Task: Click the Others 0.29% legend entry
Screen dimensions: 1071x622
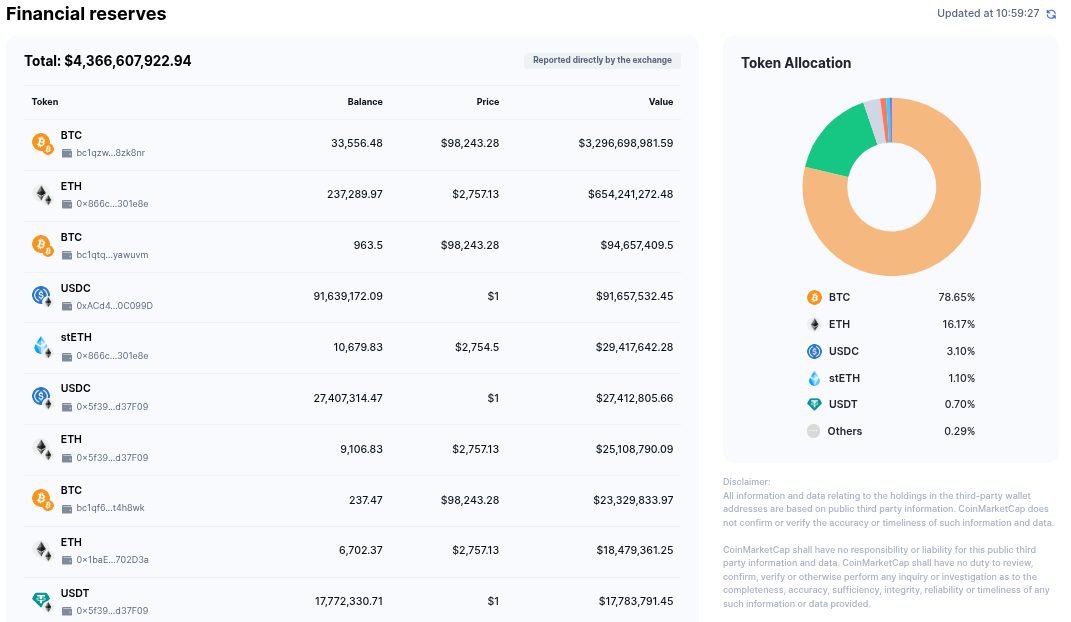Action: pyautogui.click(x=891, y=431)
